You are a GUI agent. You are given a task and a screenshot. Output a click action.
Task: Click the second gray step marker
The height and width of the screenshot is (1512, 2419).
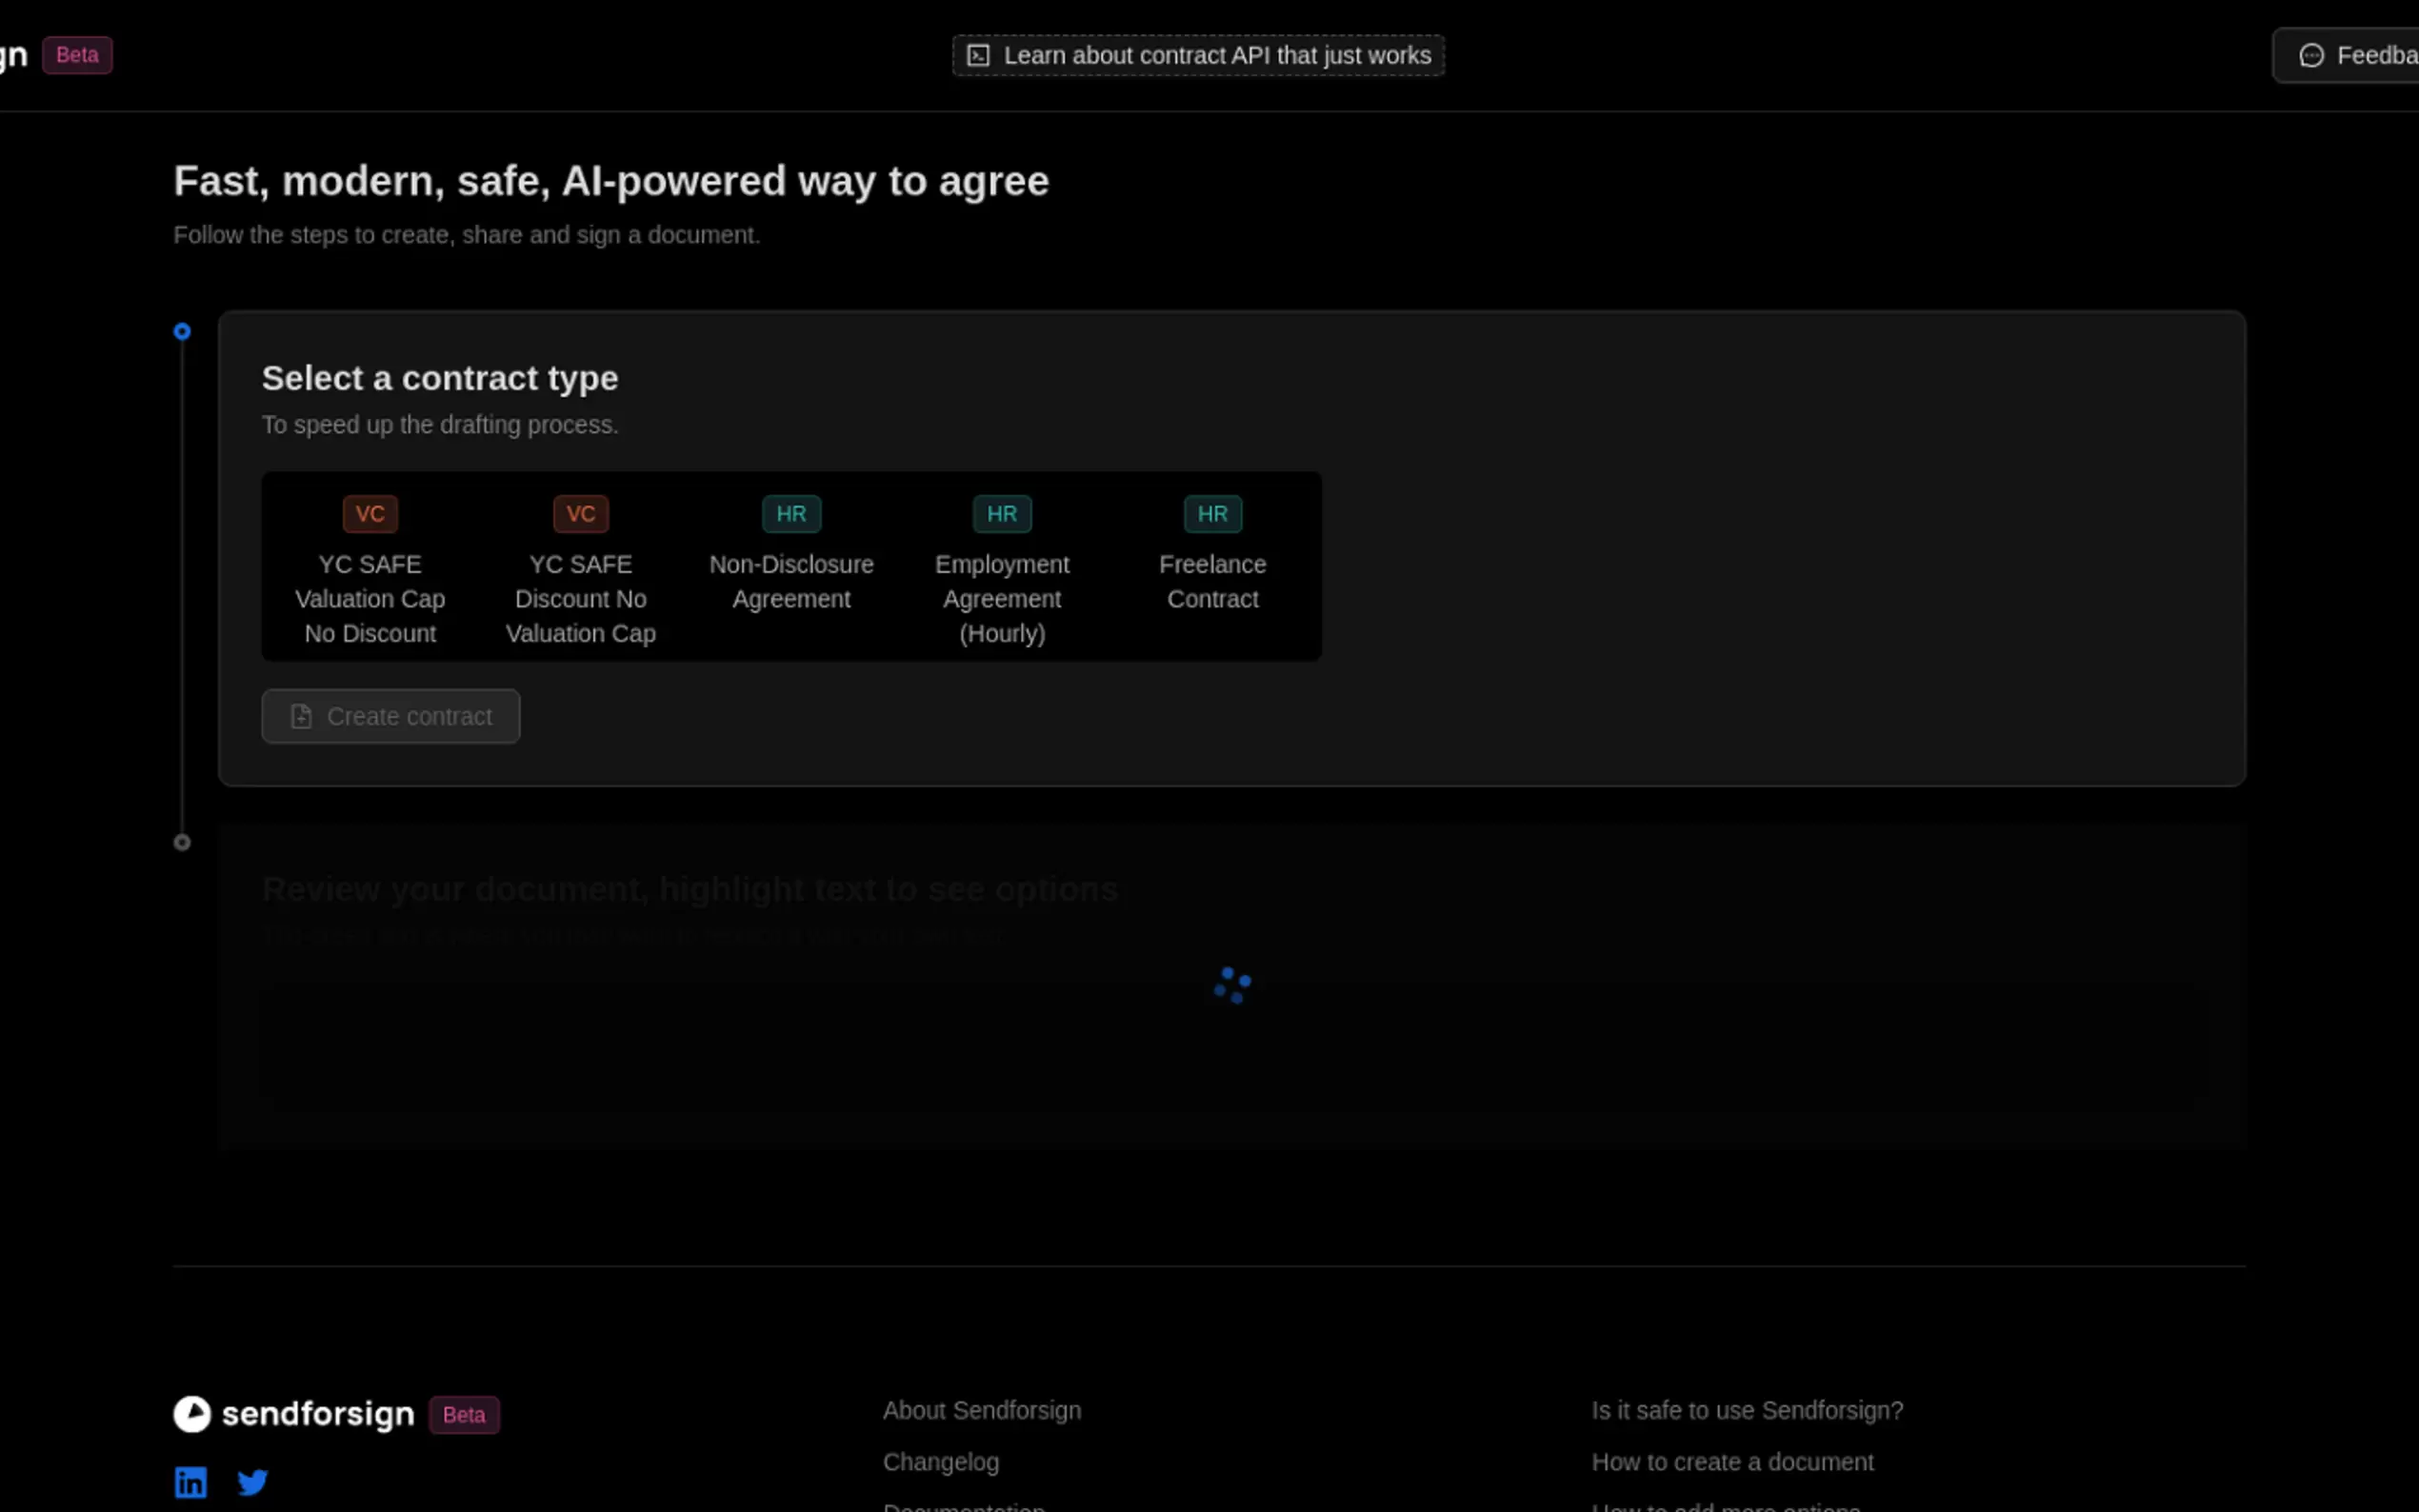(x=182, y=842)
